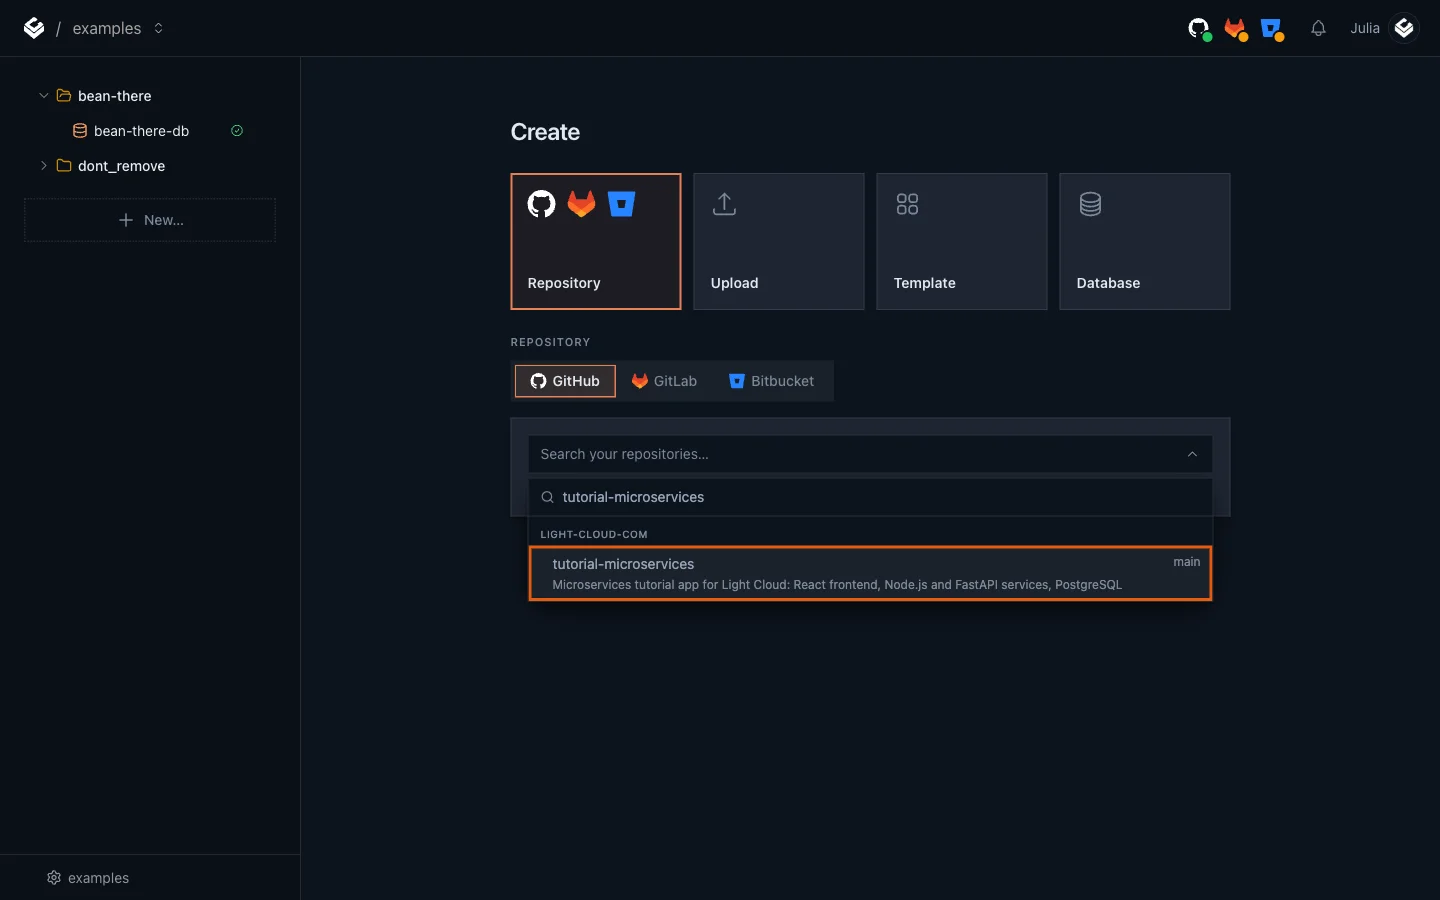
Task: Collapse the bean-there folder
Action: (x=43, y=96)
